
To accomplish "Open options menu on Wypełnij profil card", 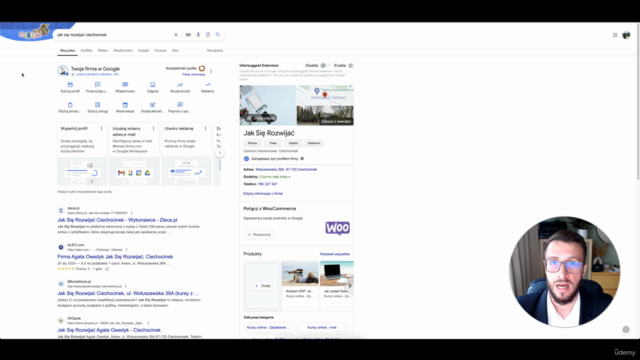I will 102,128.
